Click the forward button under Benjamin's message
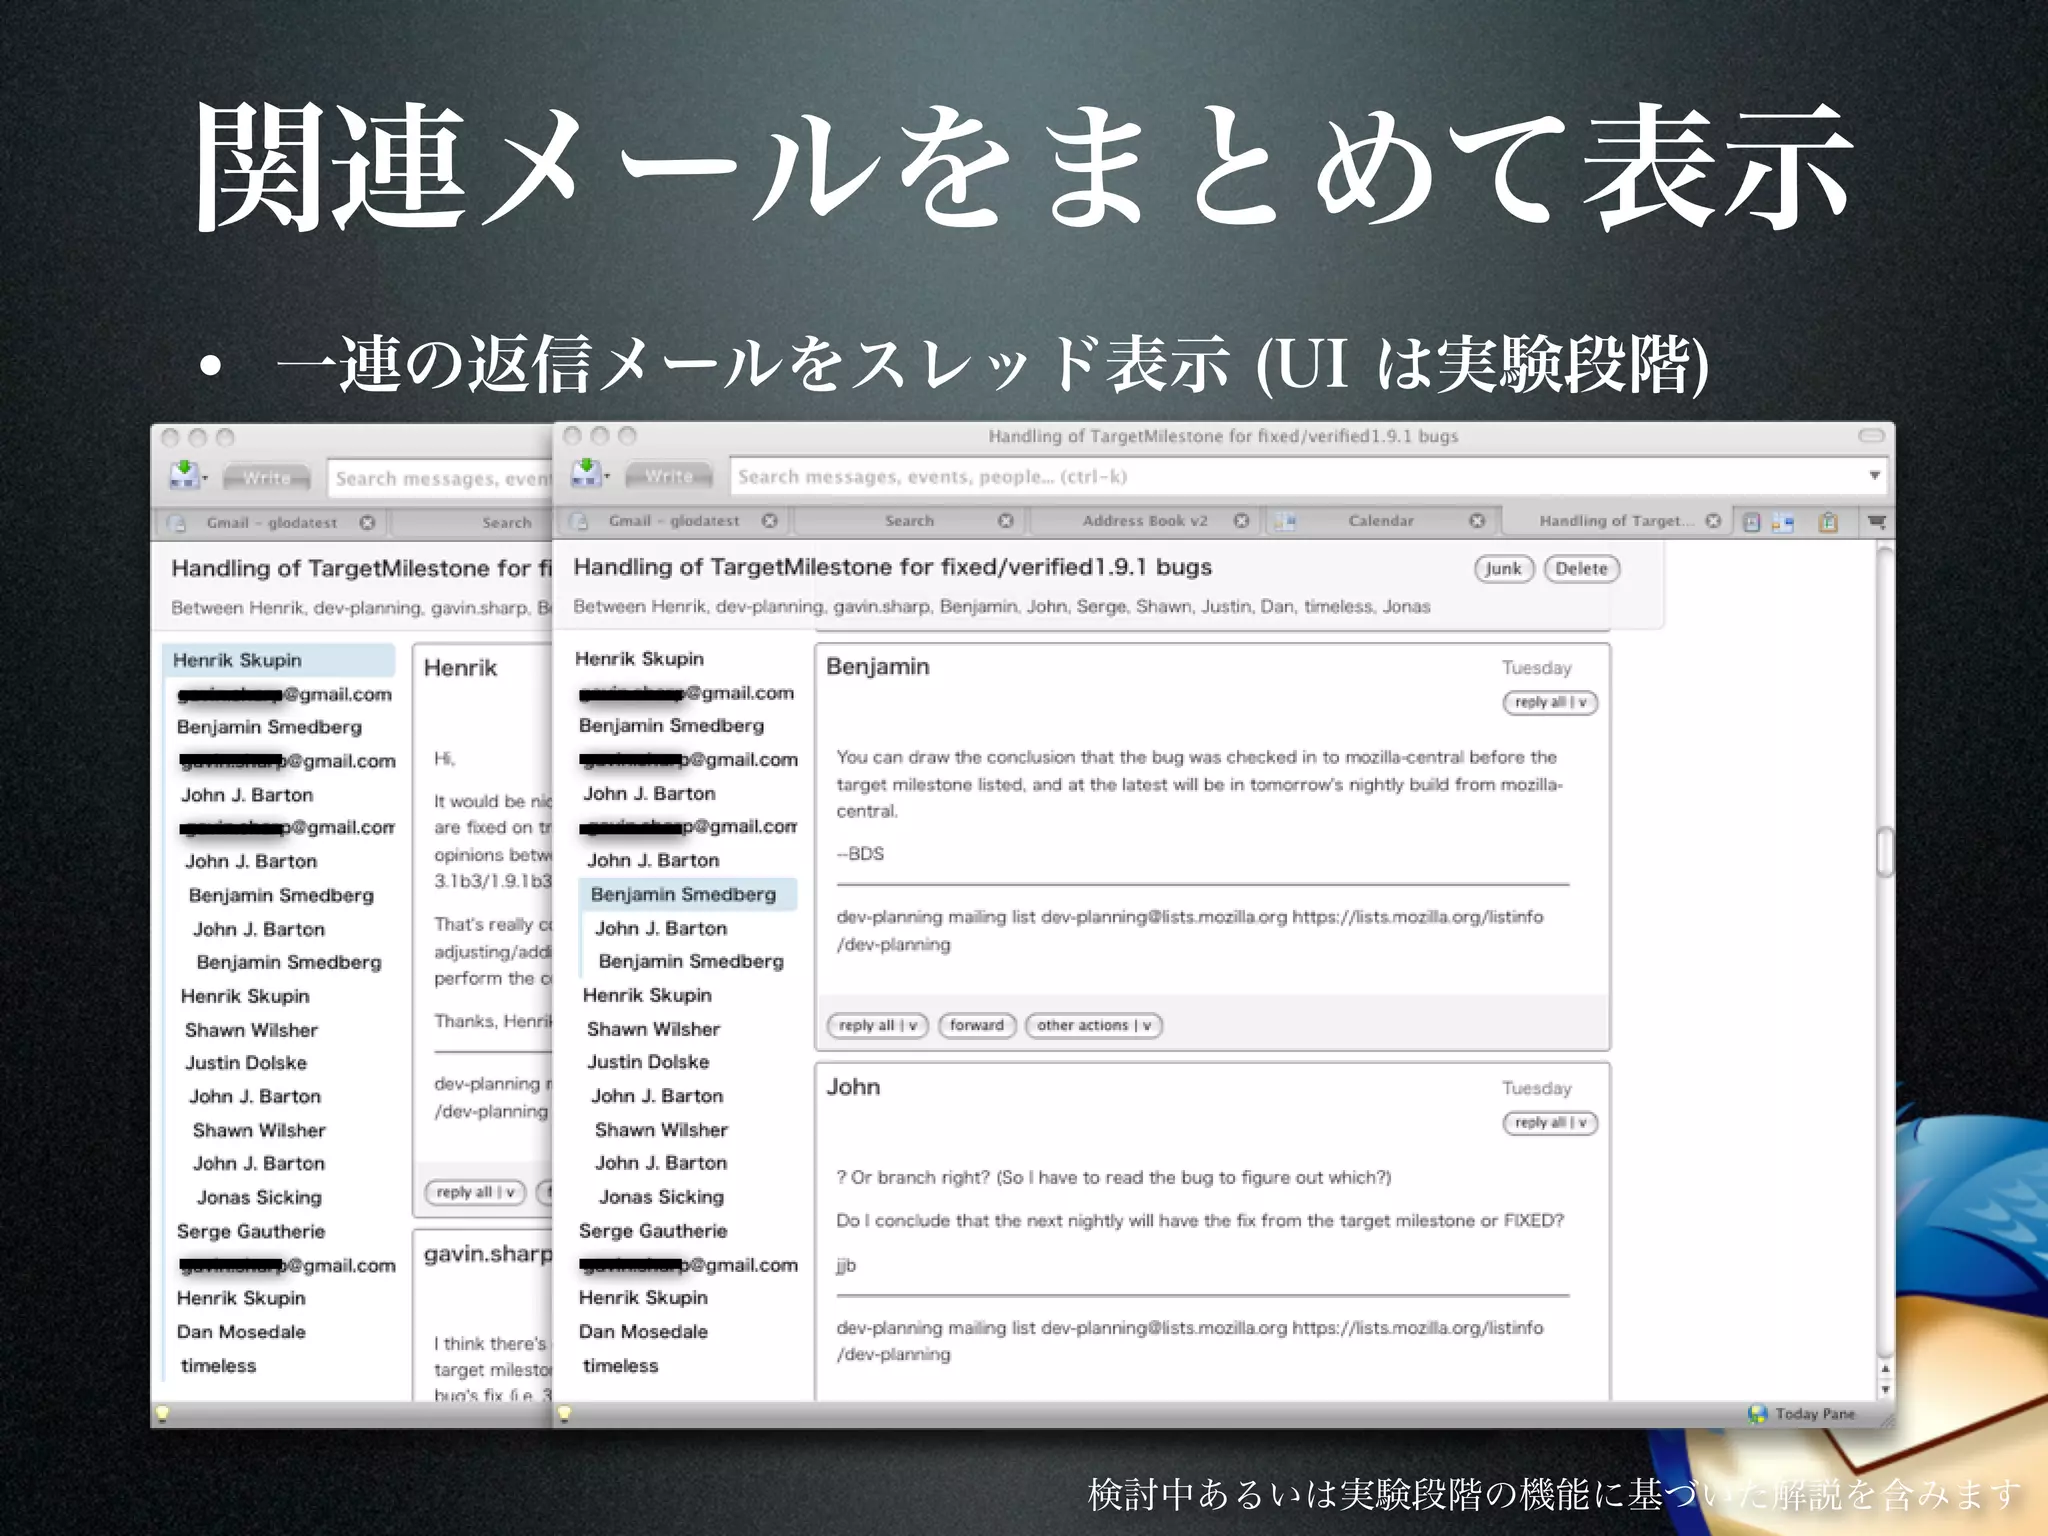 (976, 1025)
